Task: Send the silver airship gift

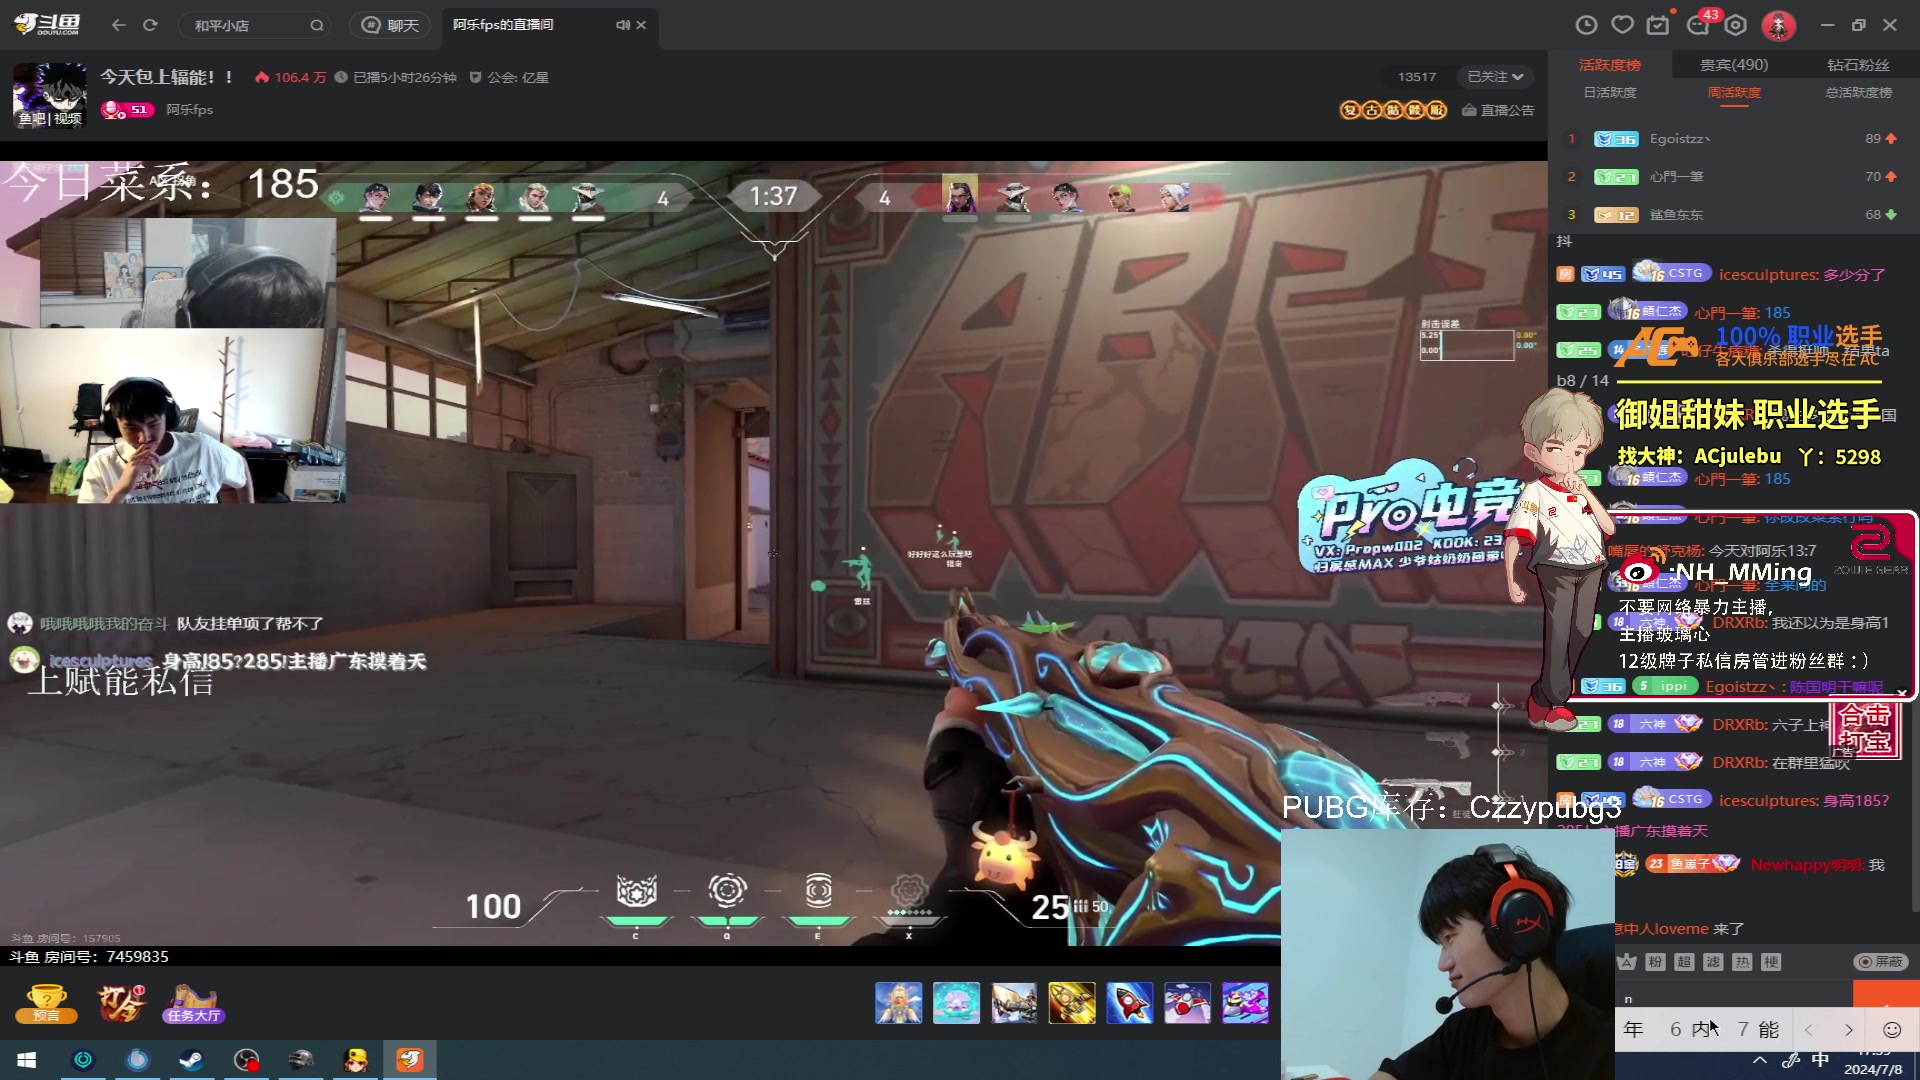Action: click(1014, 1003)
